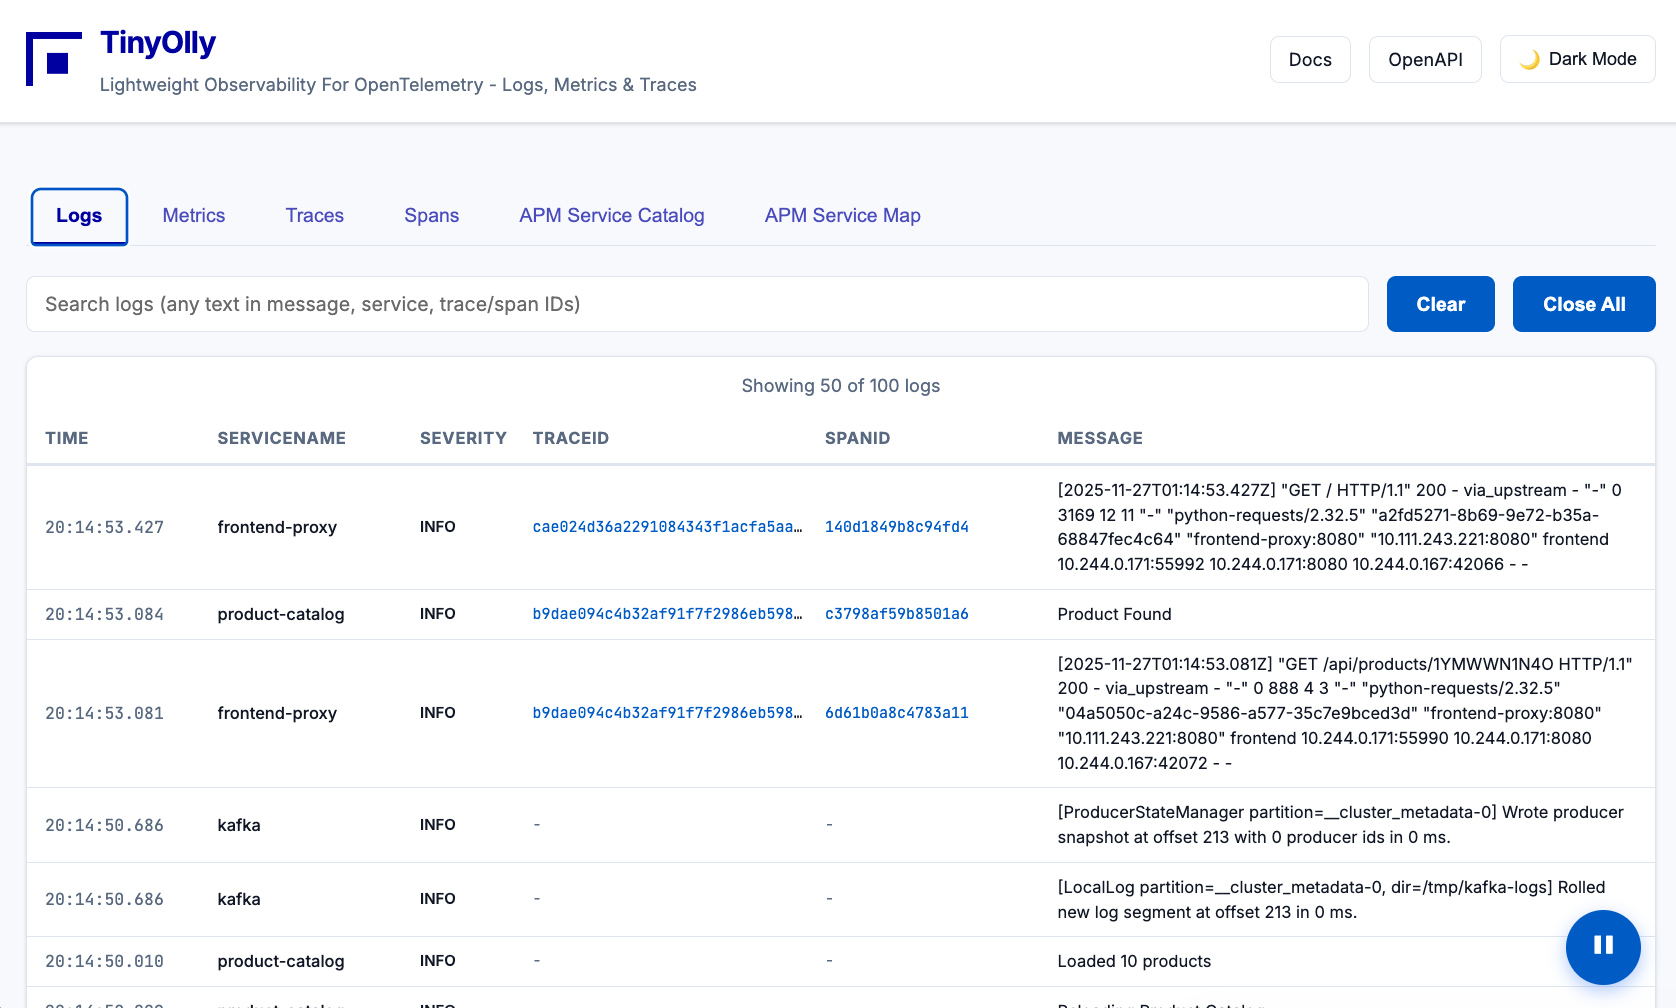Focus the search logs input field
This screenshot has width=1676, height=1008.
pos(696,304)
